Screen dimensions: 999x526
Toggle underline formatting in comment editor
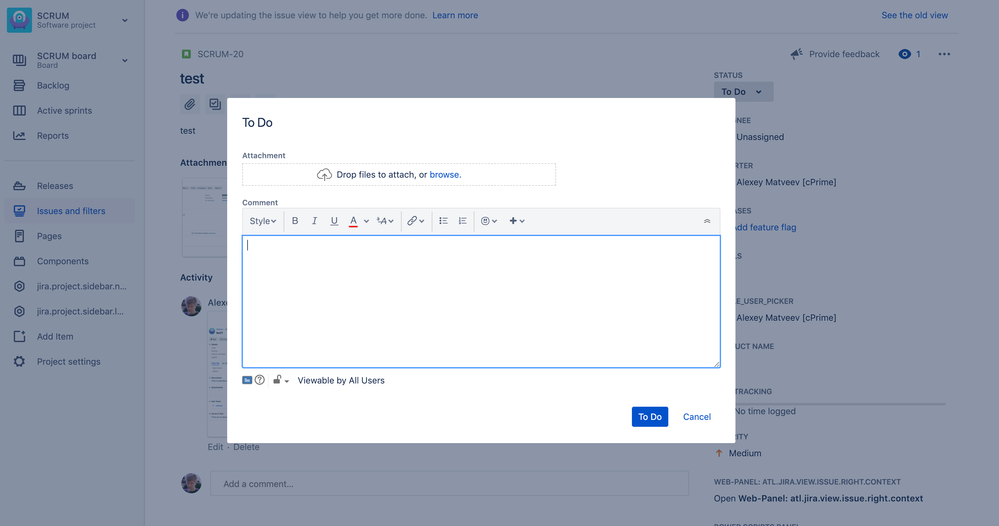coord(334,221)
